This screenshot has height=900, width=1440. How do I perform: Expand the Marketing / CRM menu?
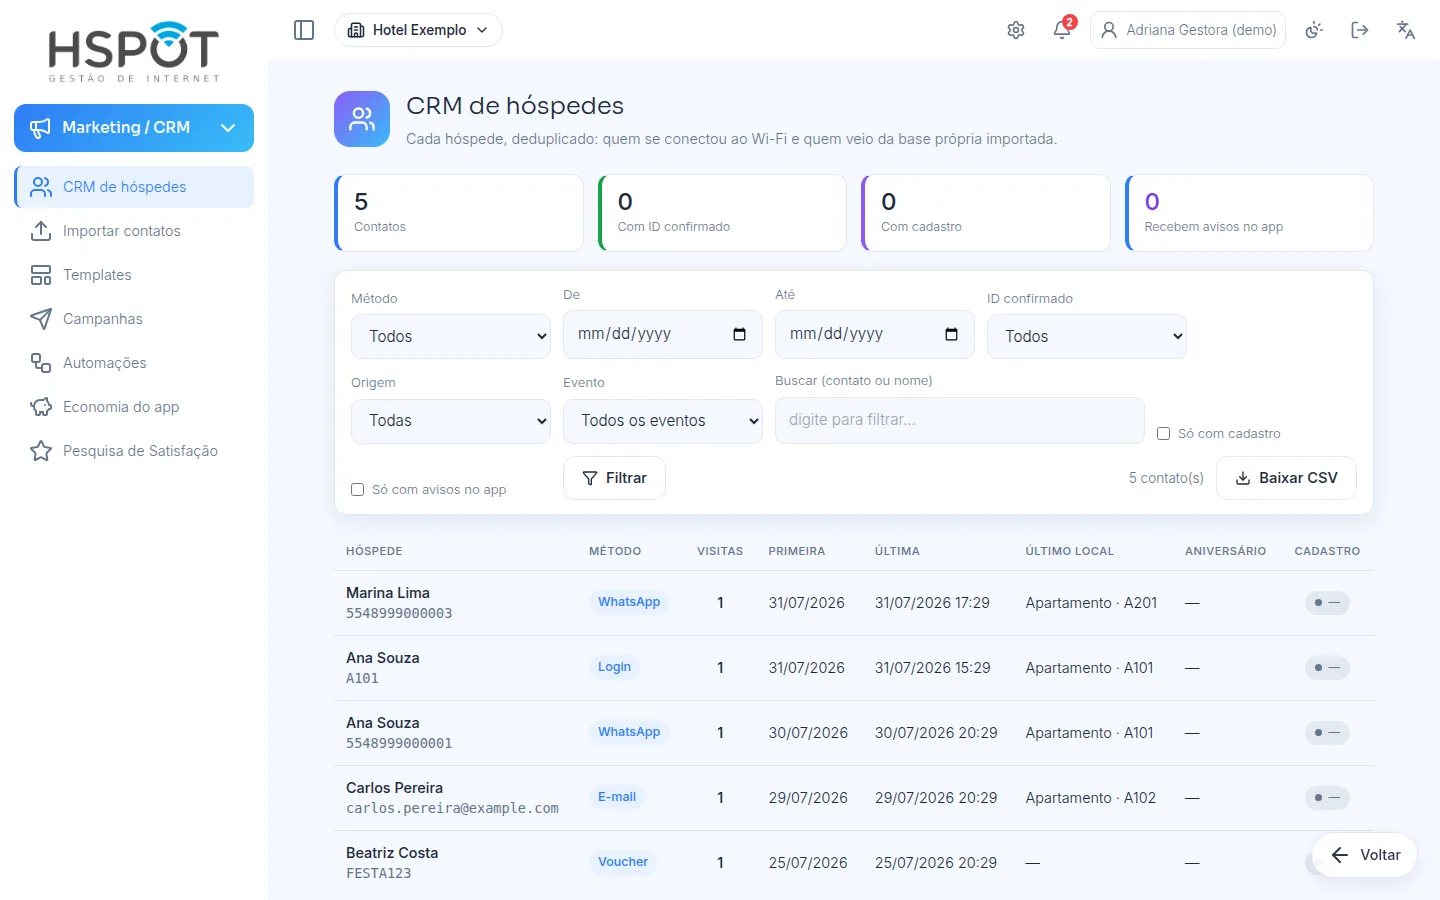[x=134, y=128]
